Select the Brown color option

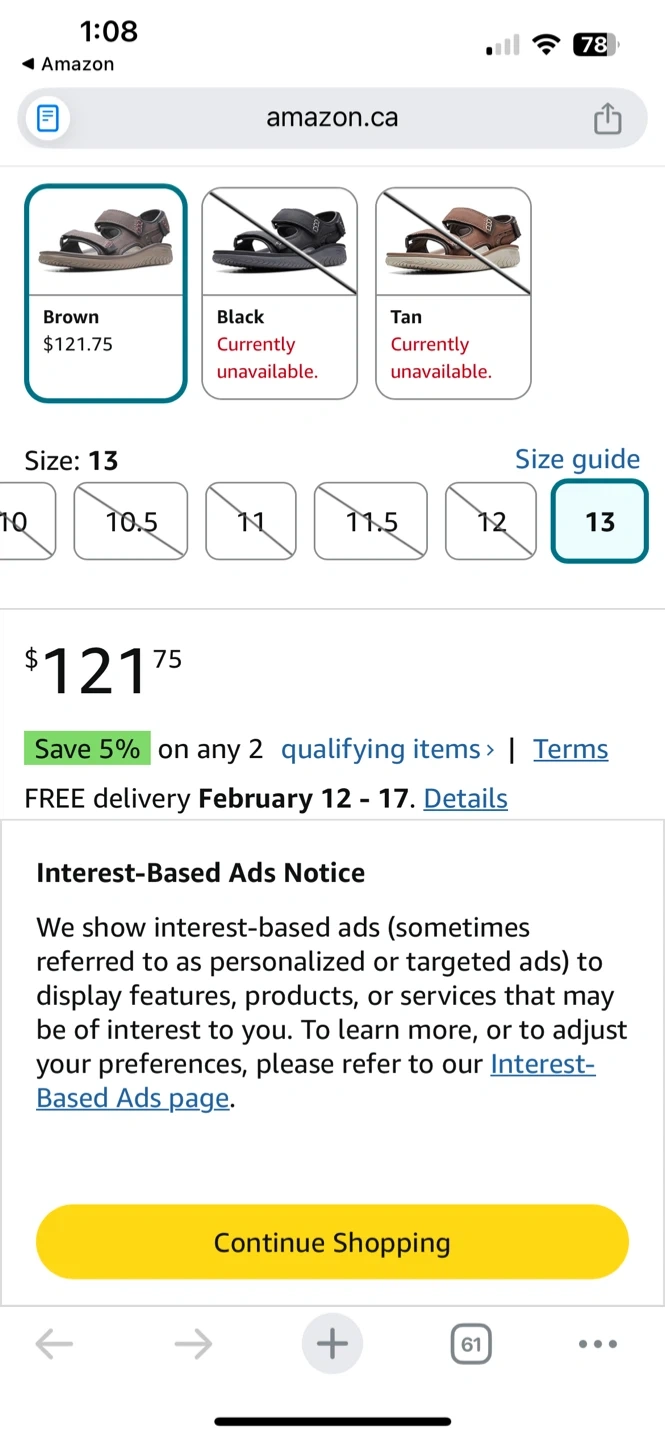point(105,293)
